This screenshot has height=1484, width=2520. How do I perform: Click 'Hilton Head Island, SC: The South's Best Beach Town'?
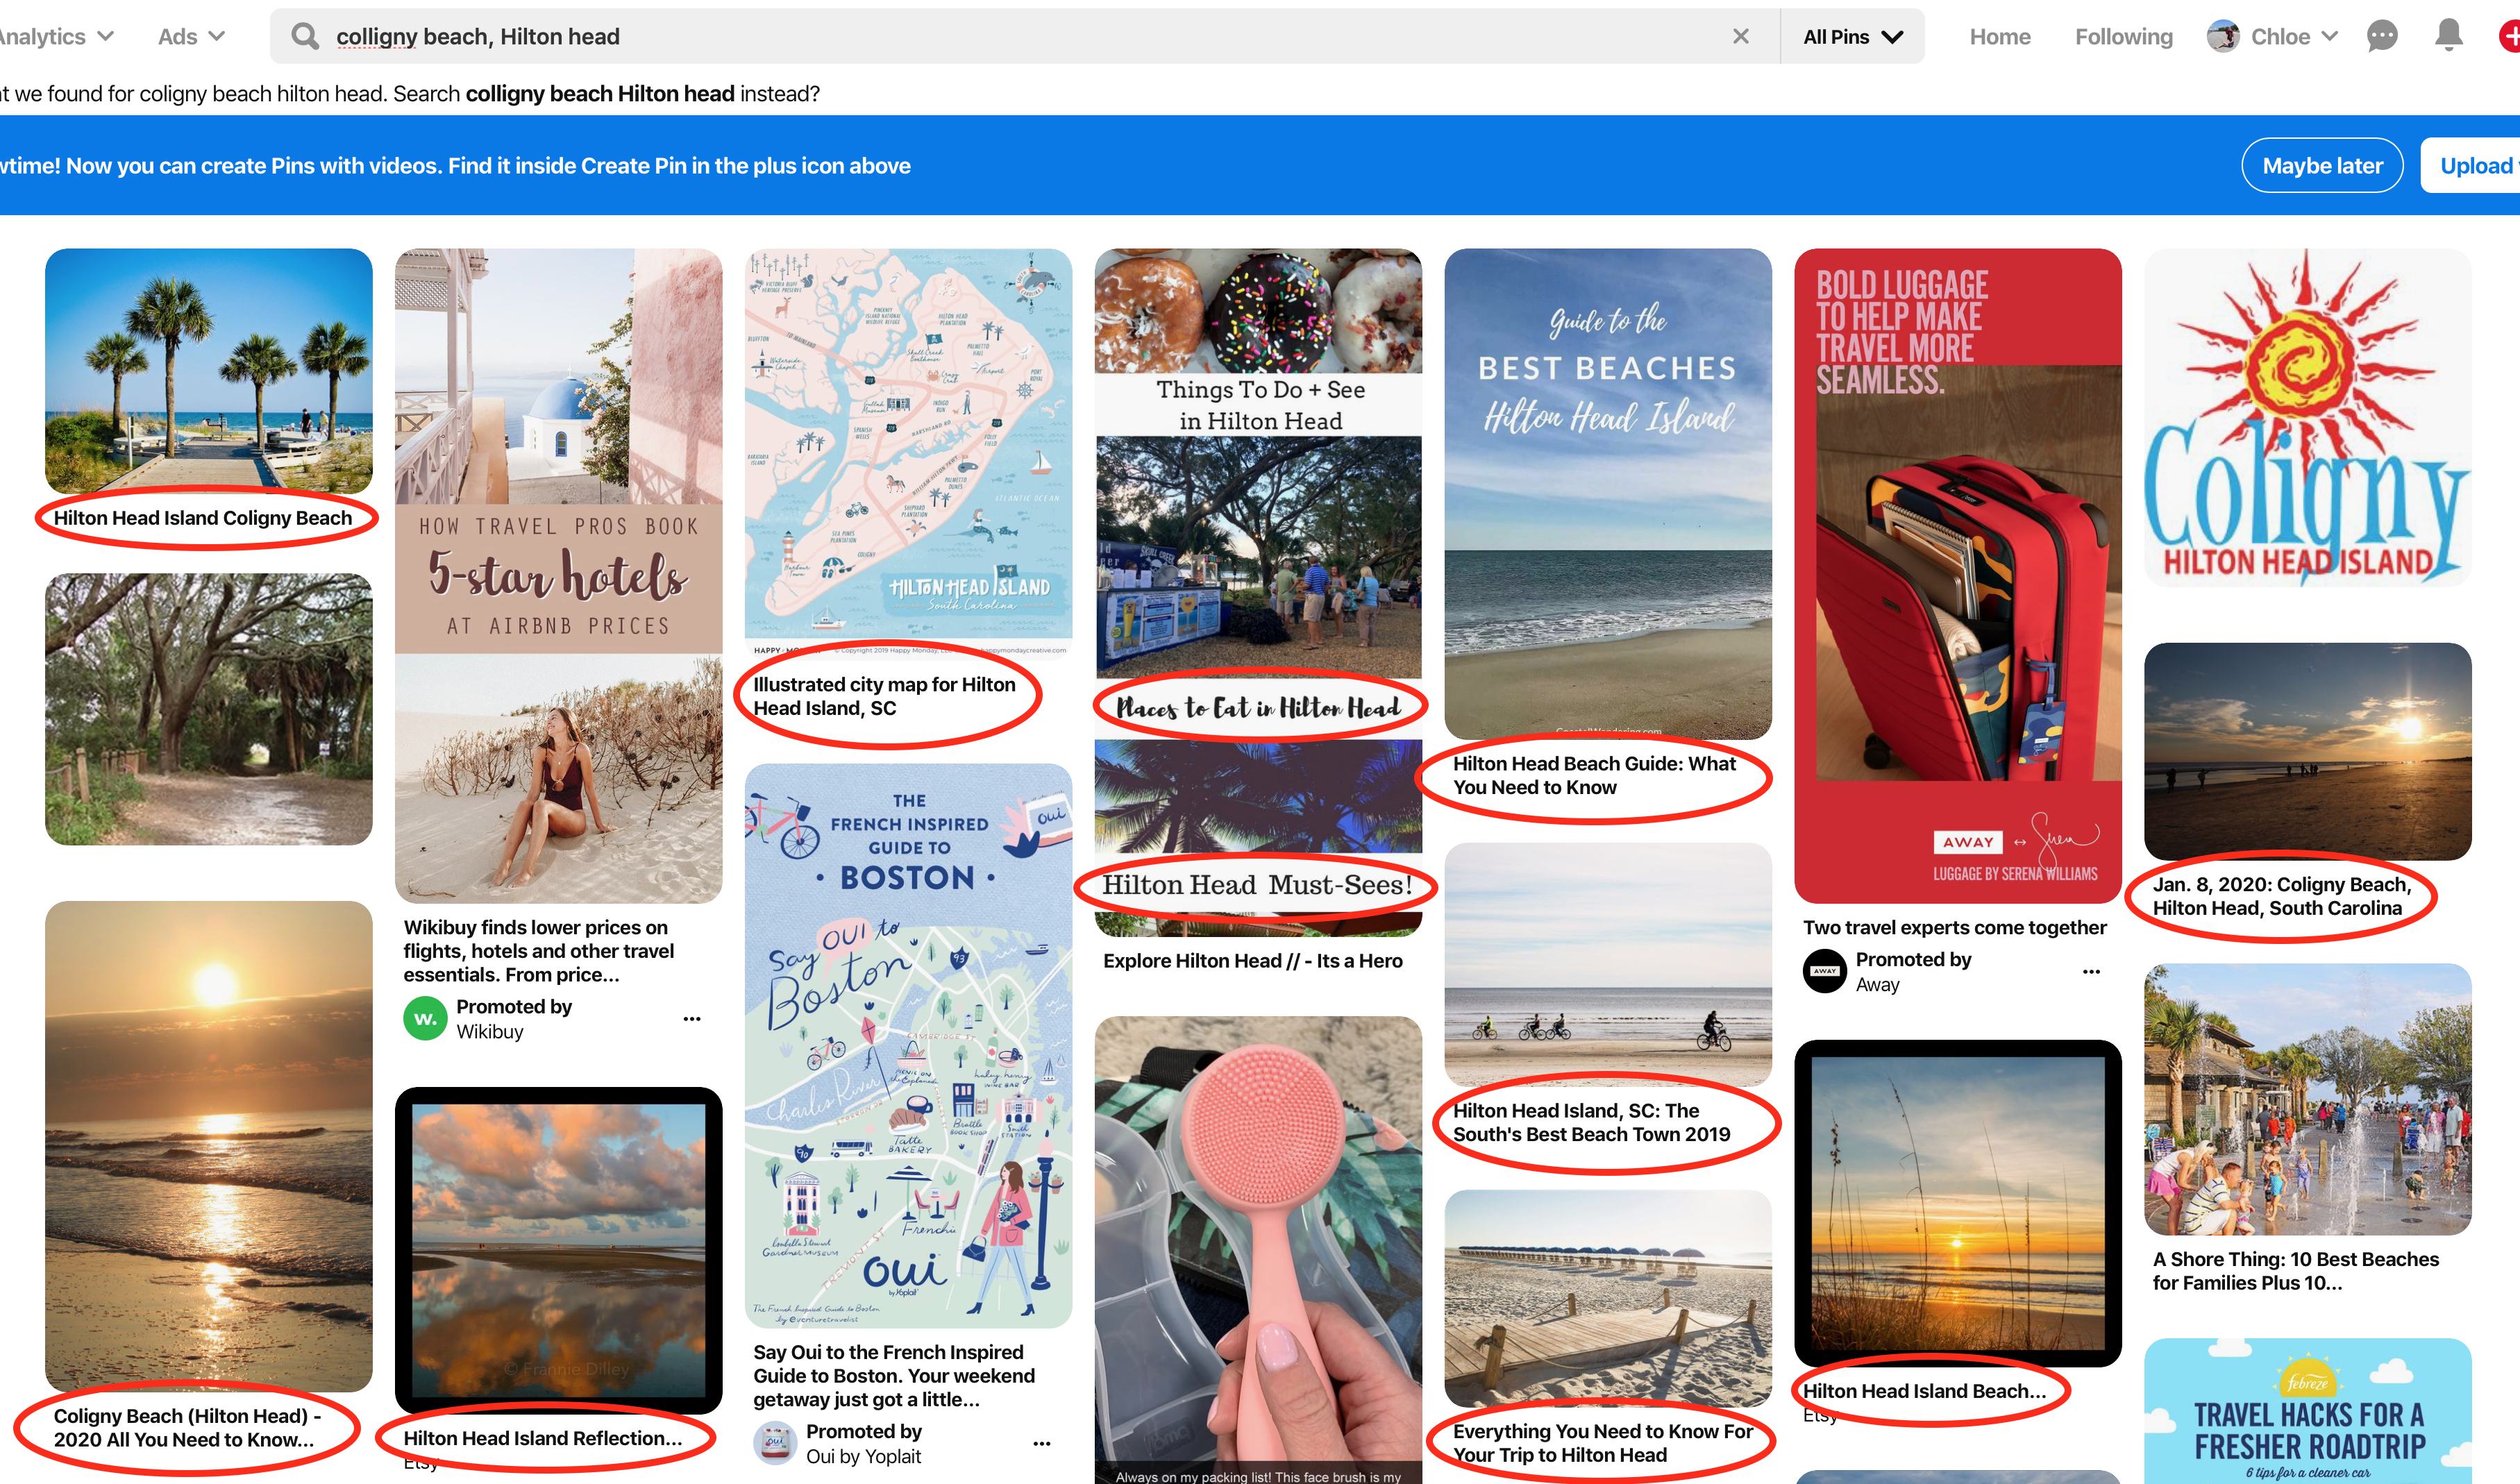(x=1591, y=1122)
